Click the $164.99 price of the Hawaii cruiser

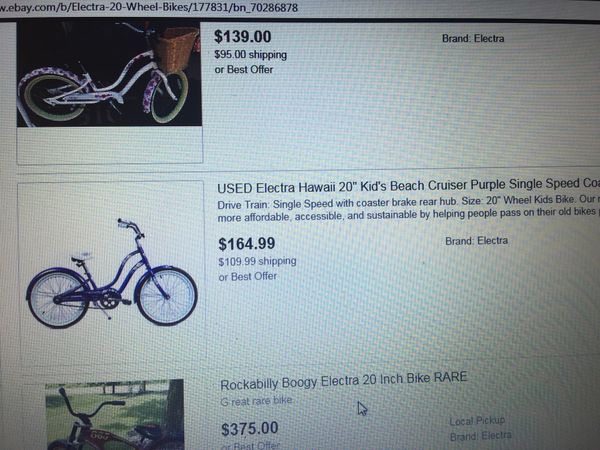(x=247, y=244)
